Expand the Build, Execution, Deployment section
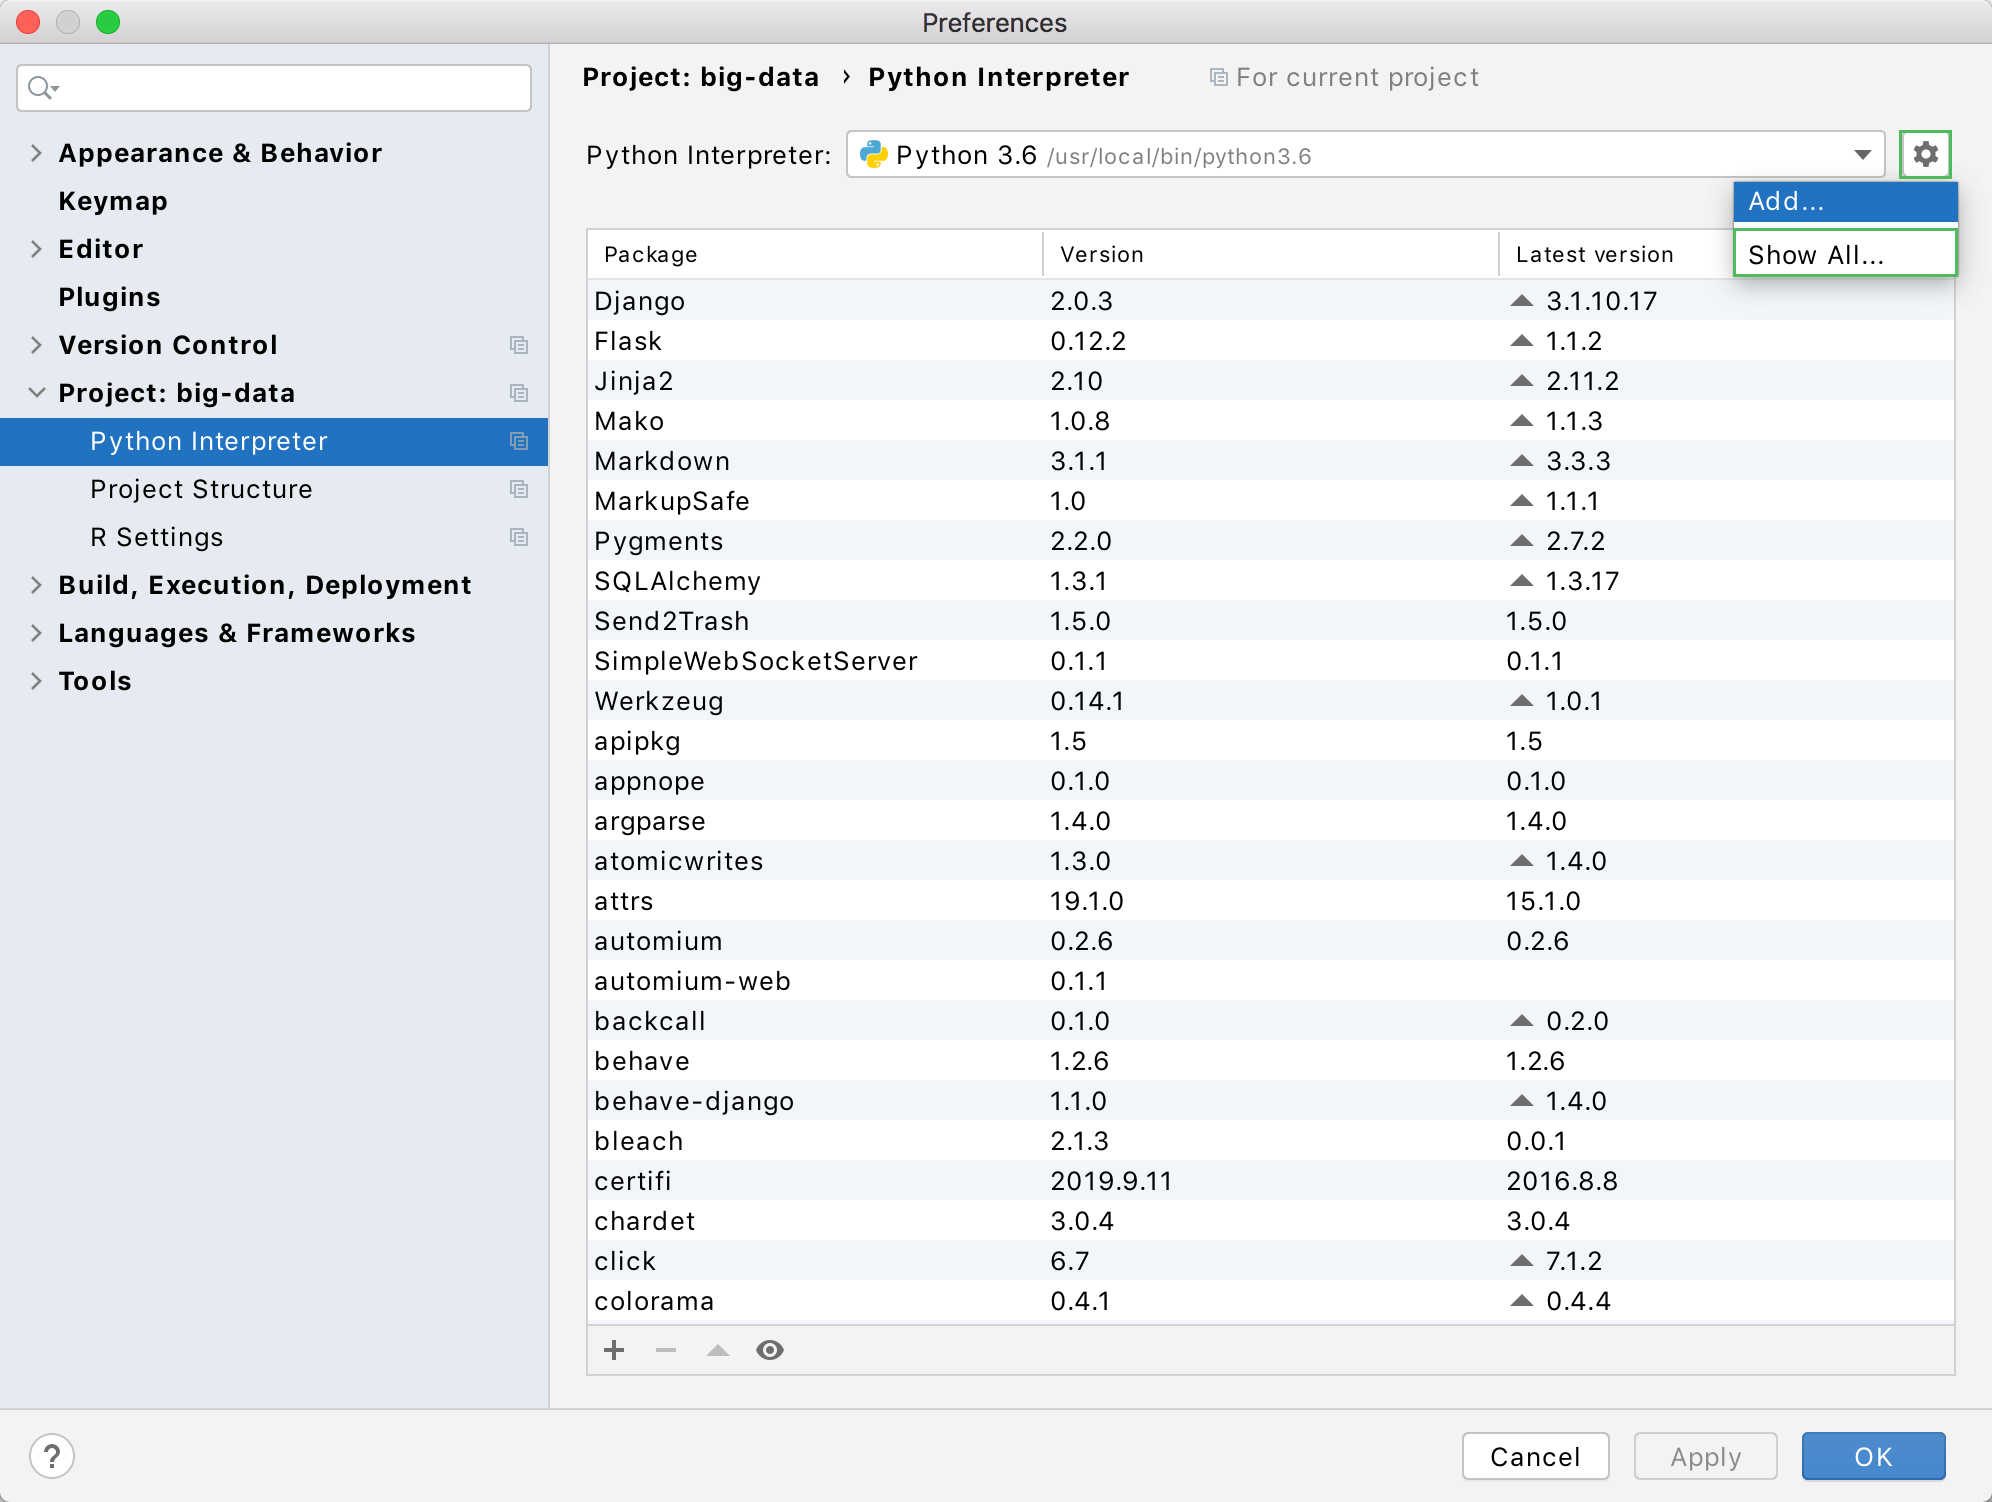The height and width of the screenshot is (1502, 1992). 35,585
